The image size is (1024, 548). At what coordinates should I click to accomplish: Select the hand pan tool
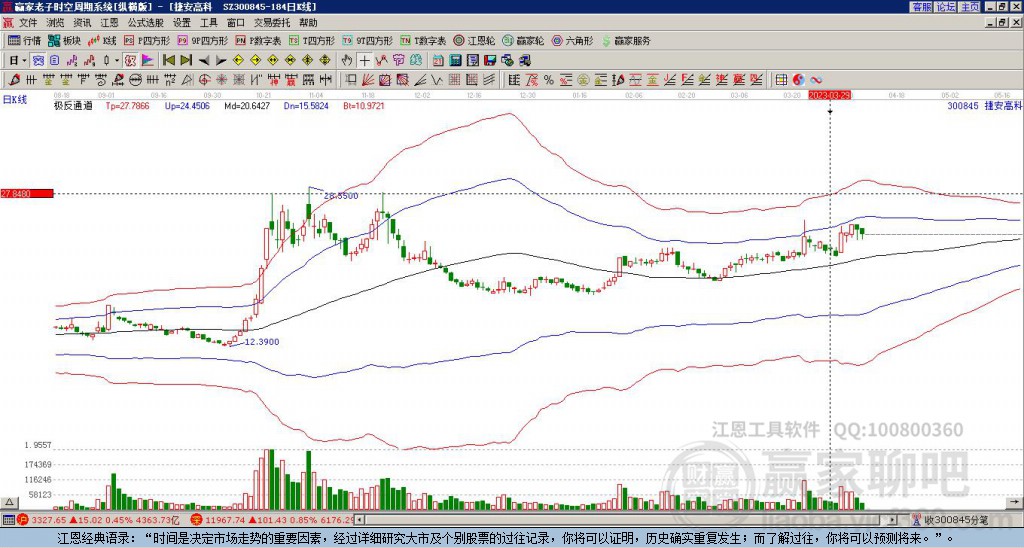coord(347,61)
